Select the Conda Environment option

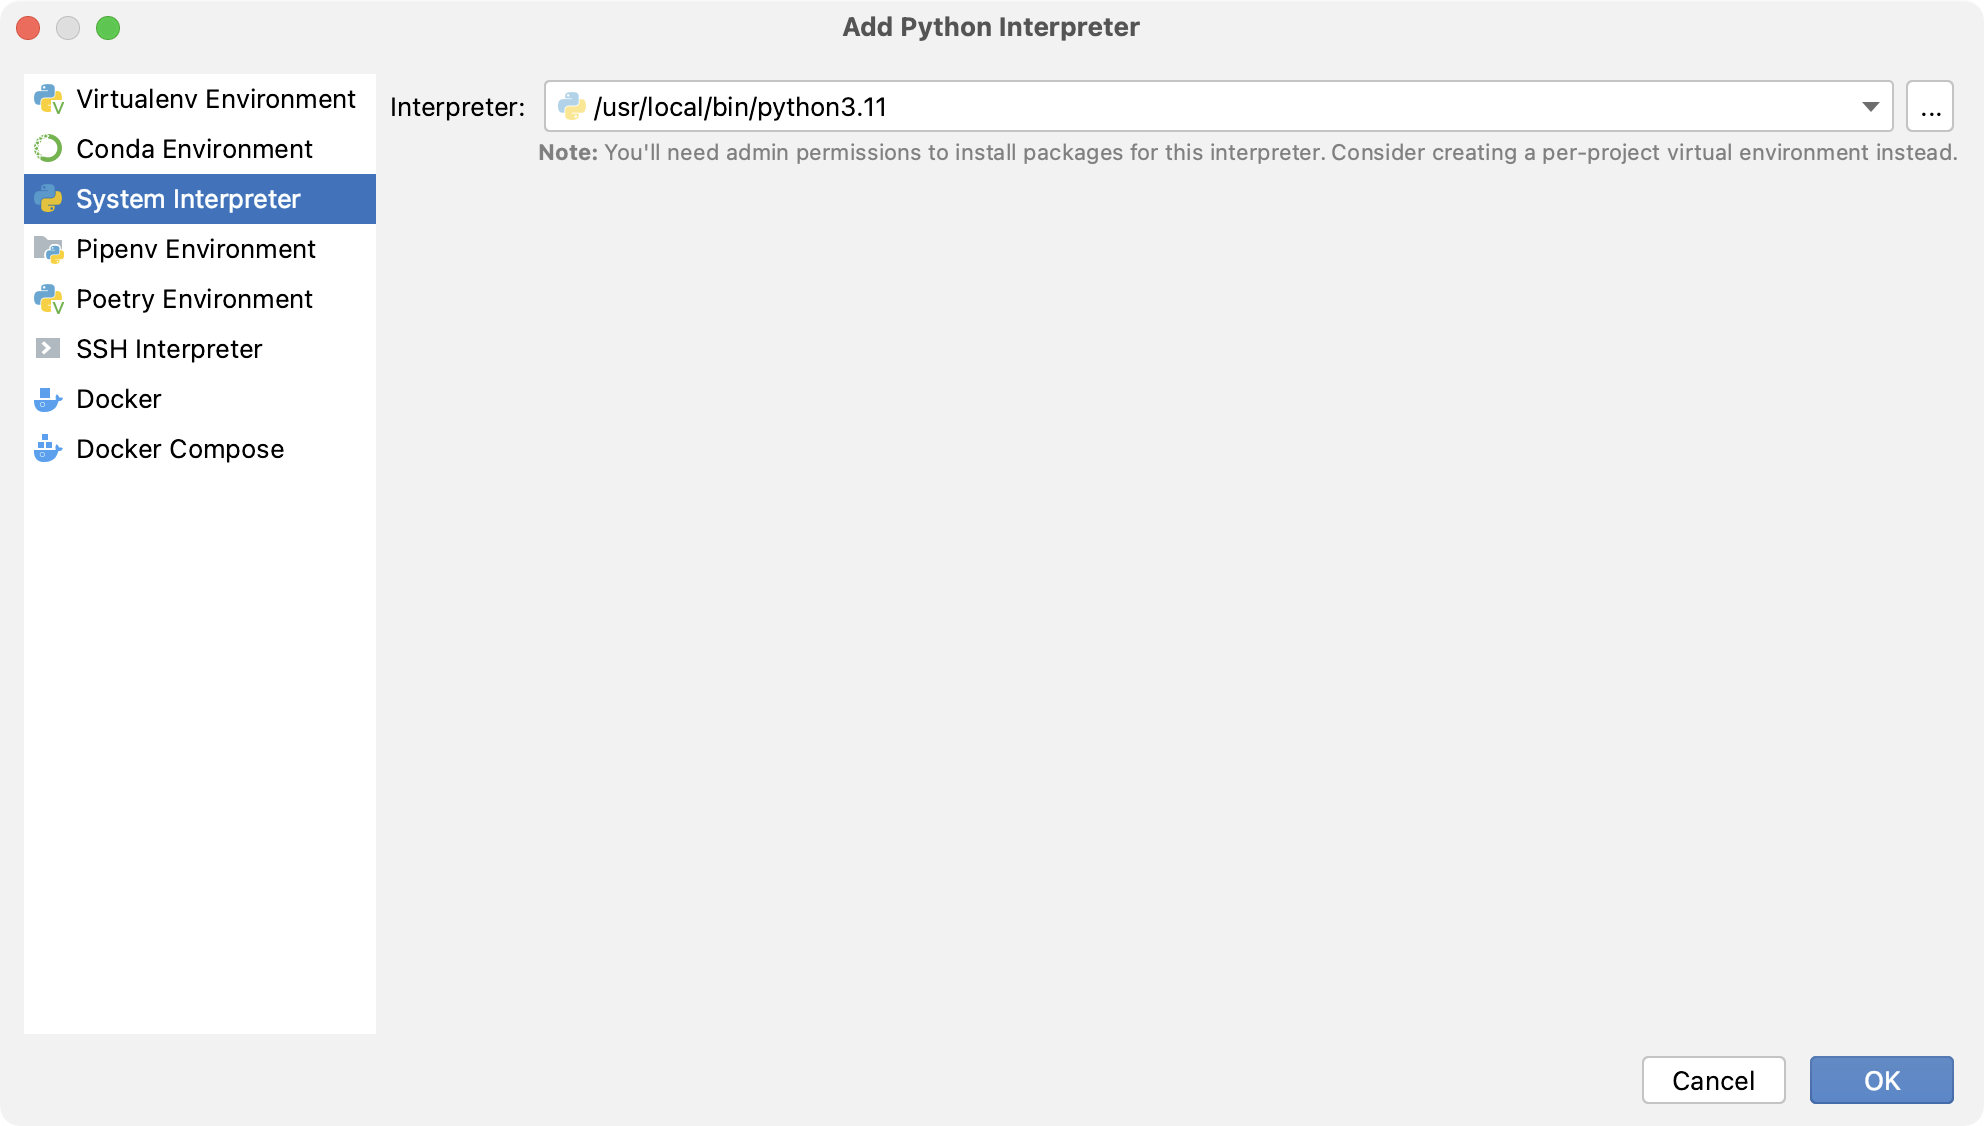(195, 149)
